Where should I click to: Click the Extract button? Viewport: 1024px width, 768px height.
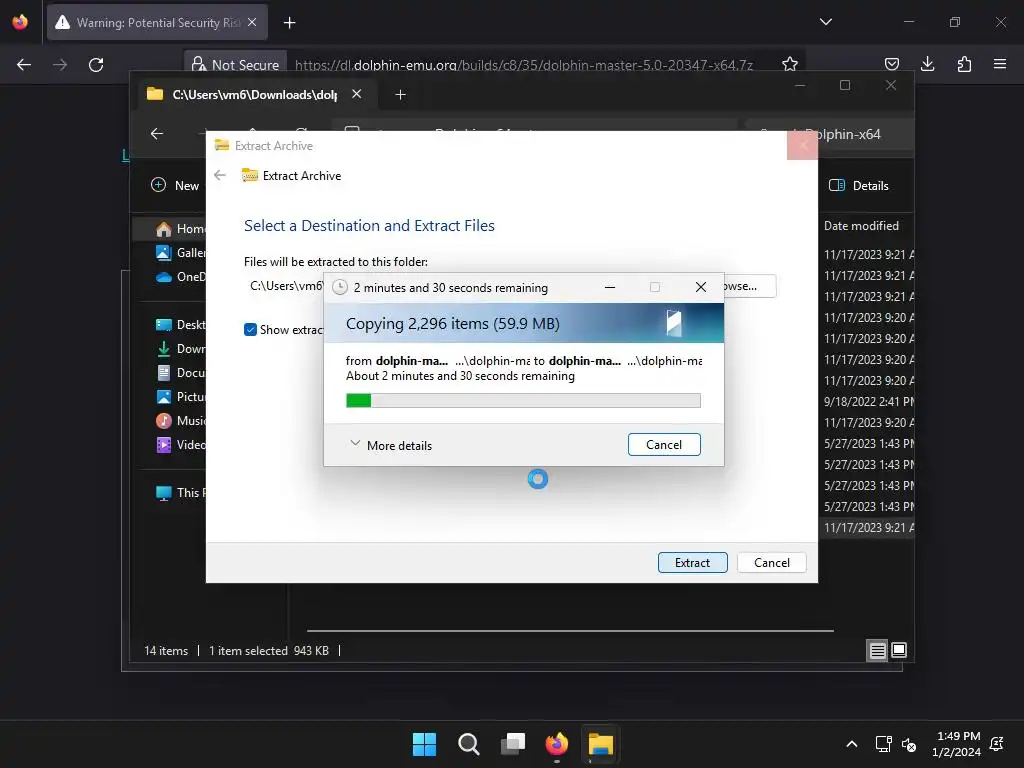692,562
